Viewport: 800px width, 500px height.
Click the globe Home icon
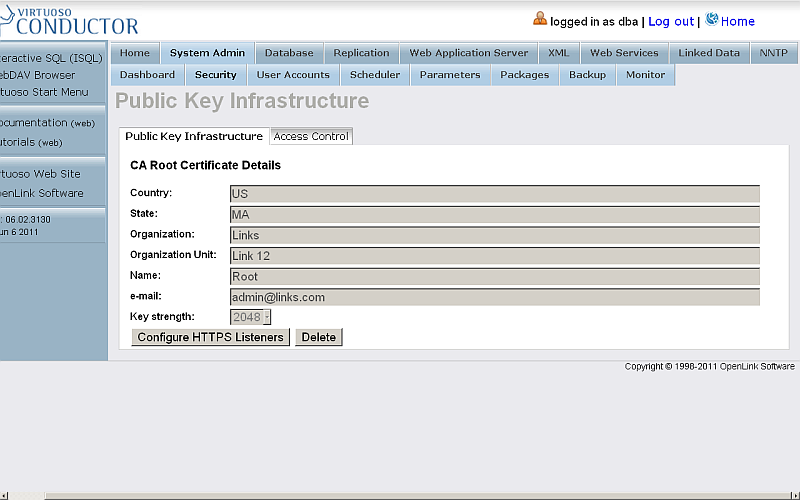[712, 19]
